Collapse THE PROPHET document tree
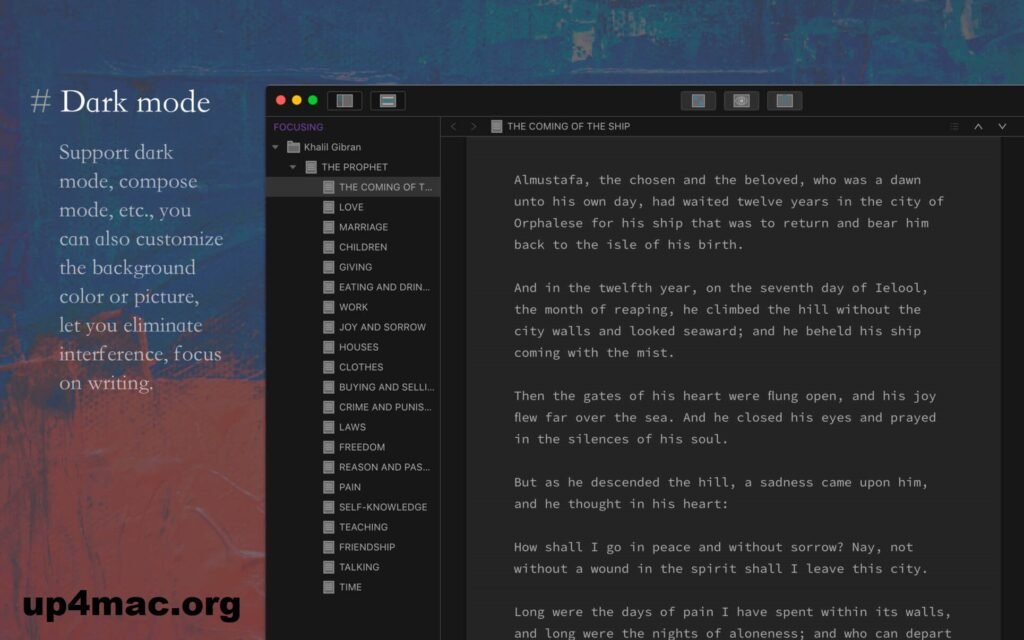 pos(293,167)
